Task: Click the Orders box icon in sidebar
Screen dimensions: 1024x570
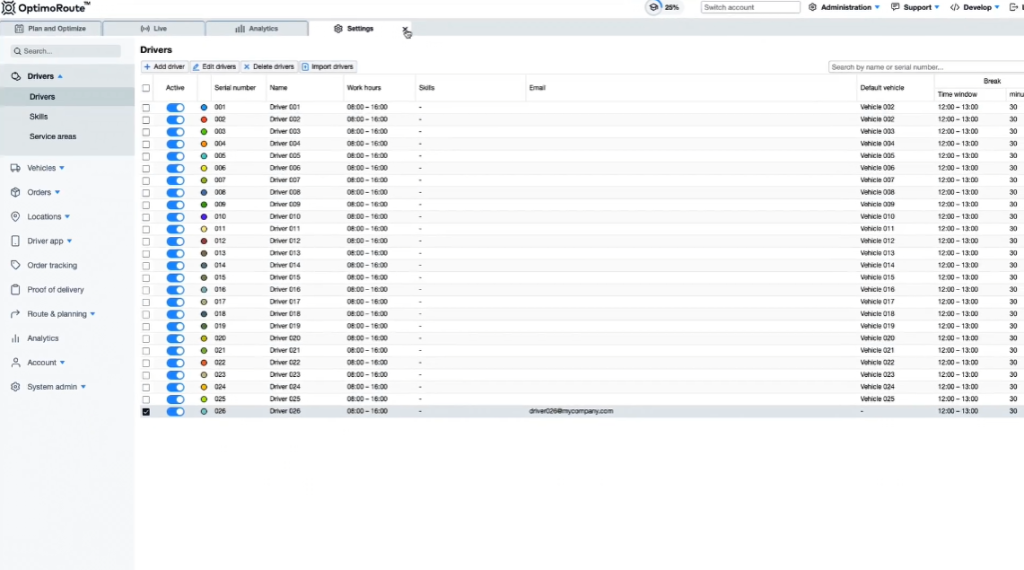Action: [x=16, y=192]
